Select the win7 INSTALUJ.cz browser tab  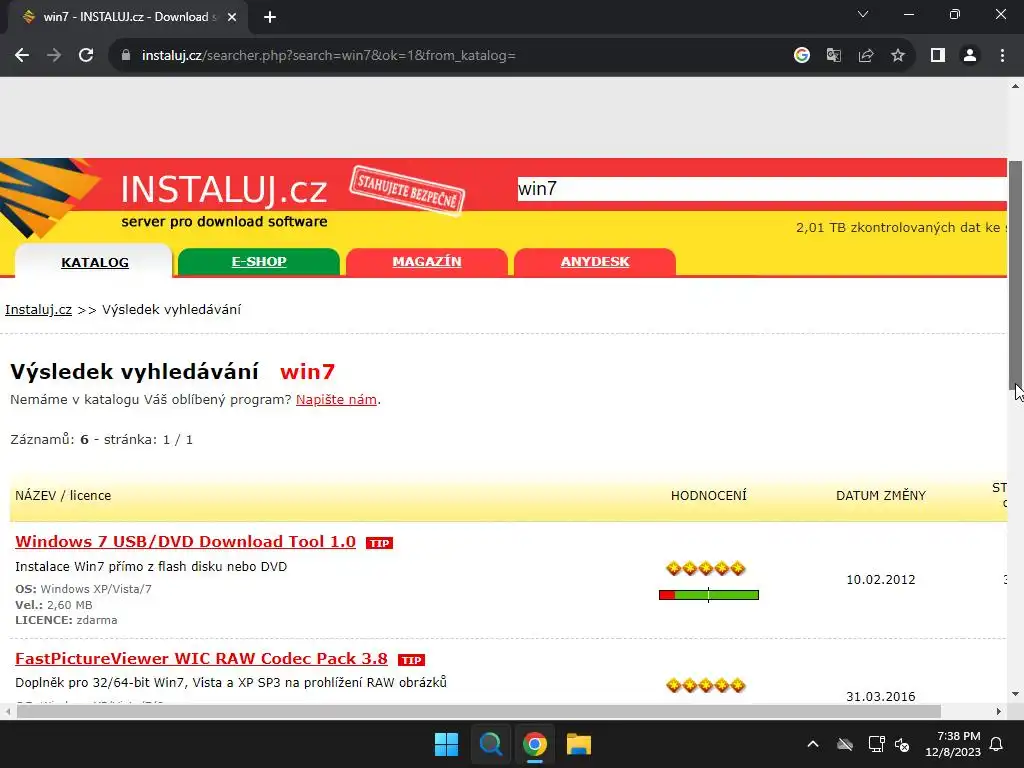click(127, 17)
